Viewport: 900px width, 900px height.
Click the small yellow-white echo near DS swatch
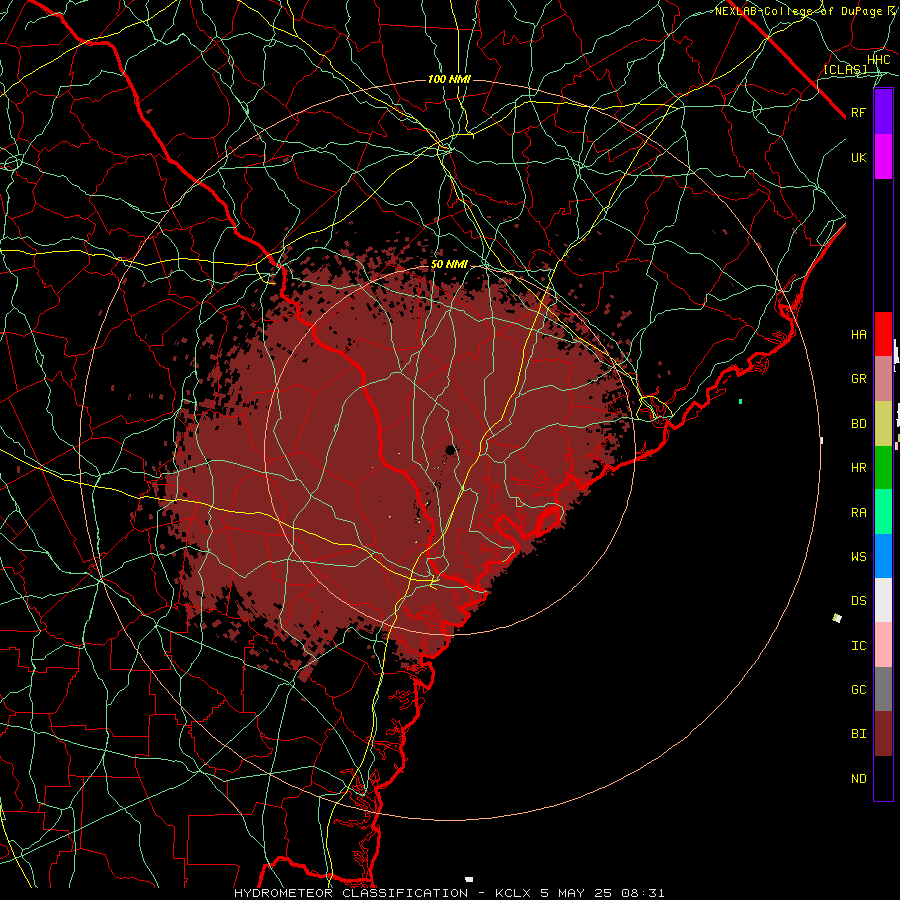837,618
